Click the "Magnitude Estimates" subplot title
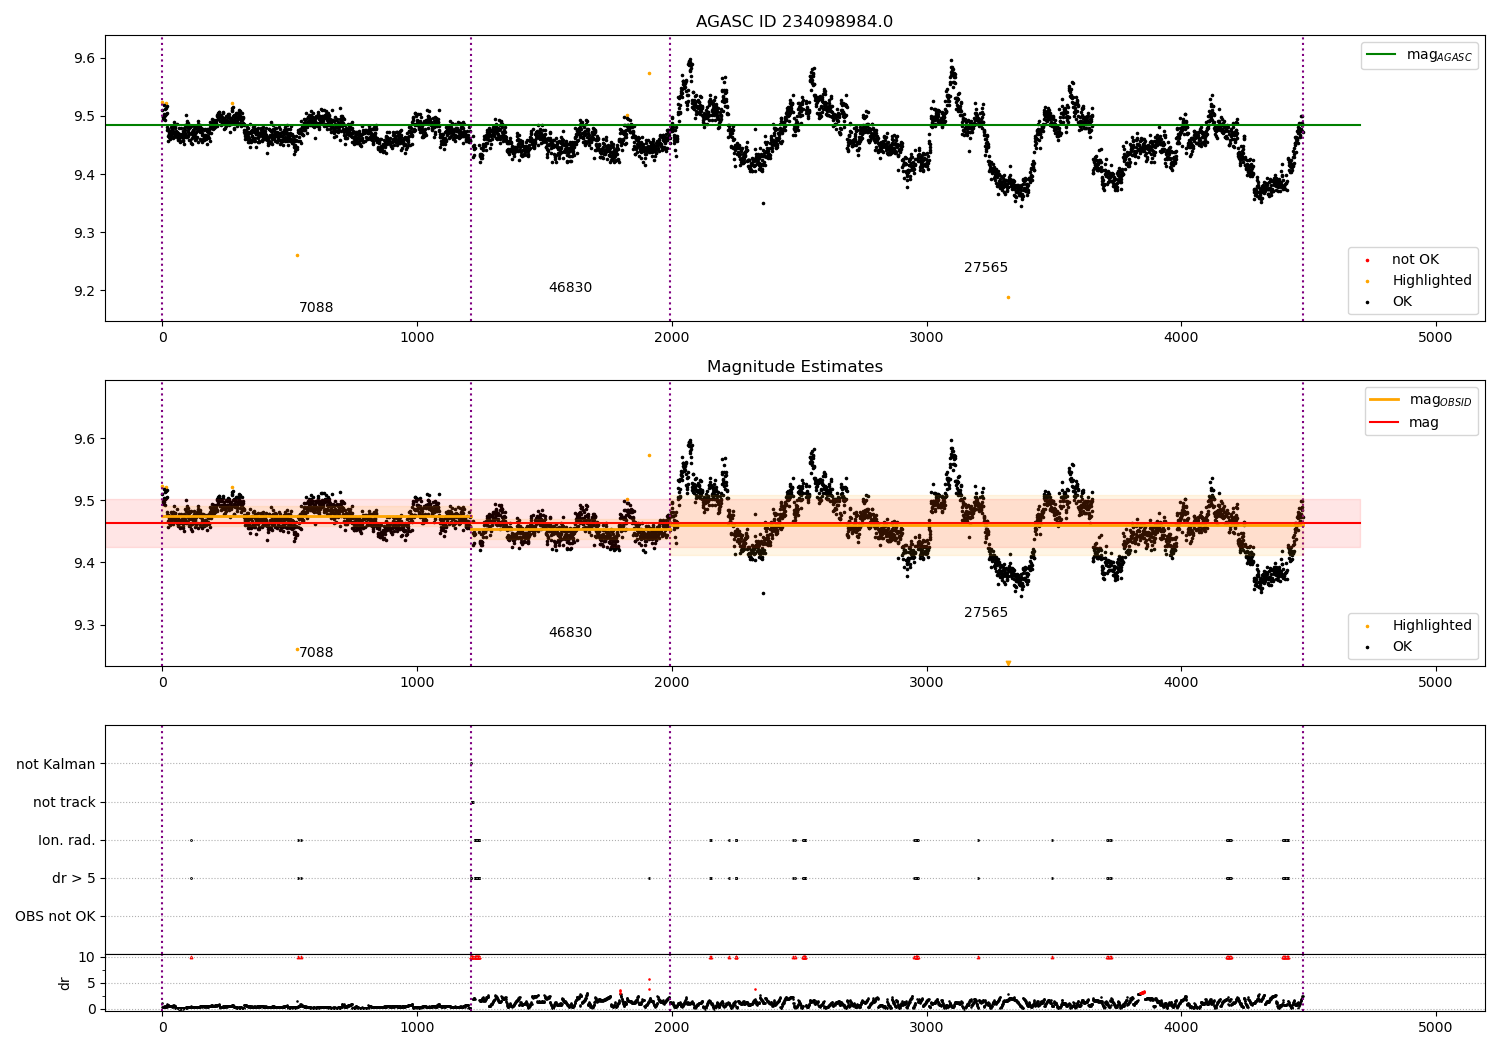The image size is (1500, 1050). pyautogui.click(x=794, y=367)
